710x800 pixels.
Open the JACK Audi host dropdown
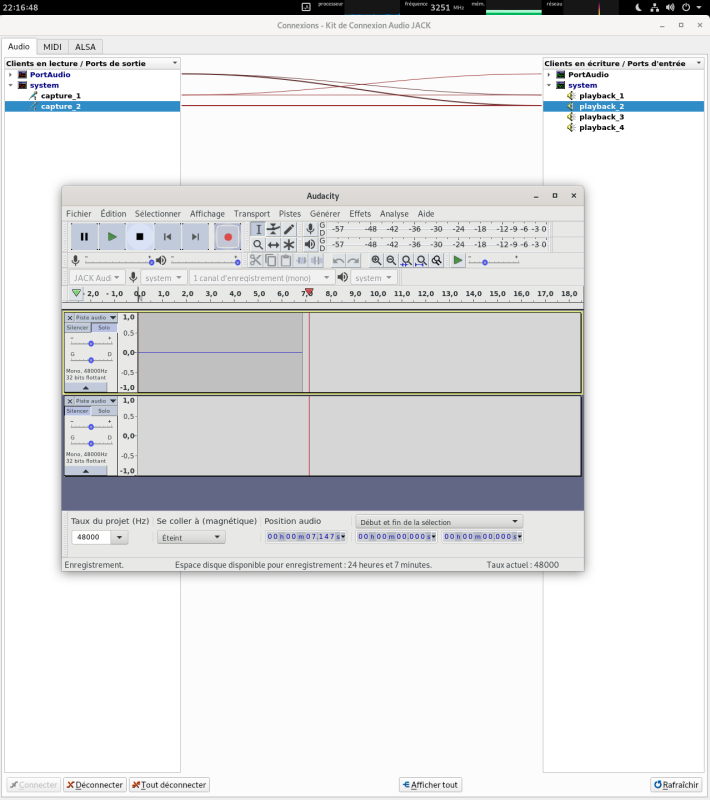[96, 278]
